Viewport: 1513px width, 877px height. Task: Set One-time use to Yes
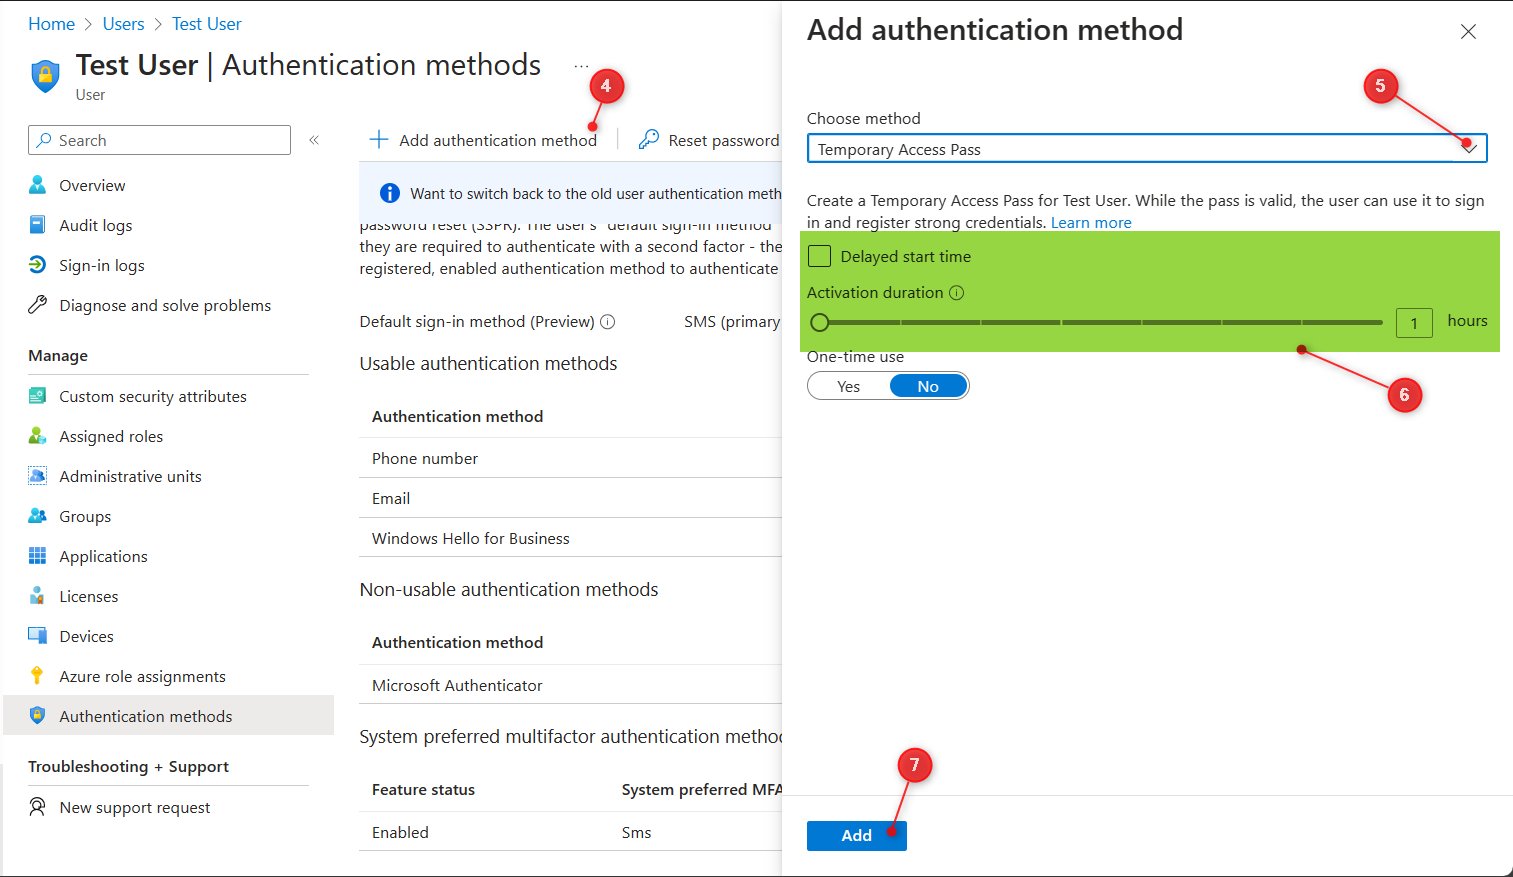(x=848, y=386)
